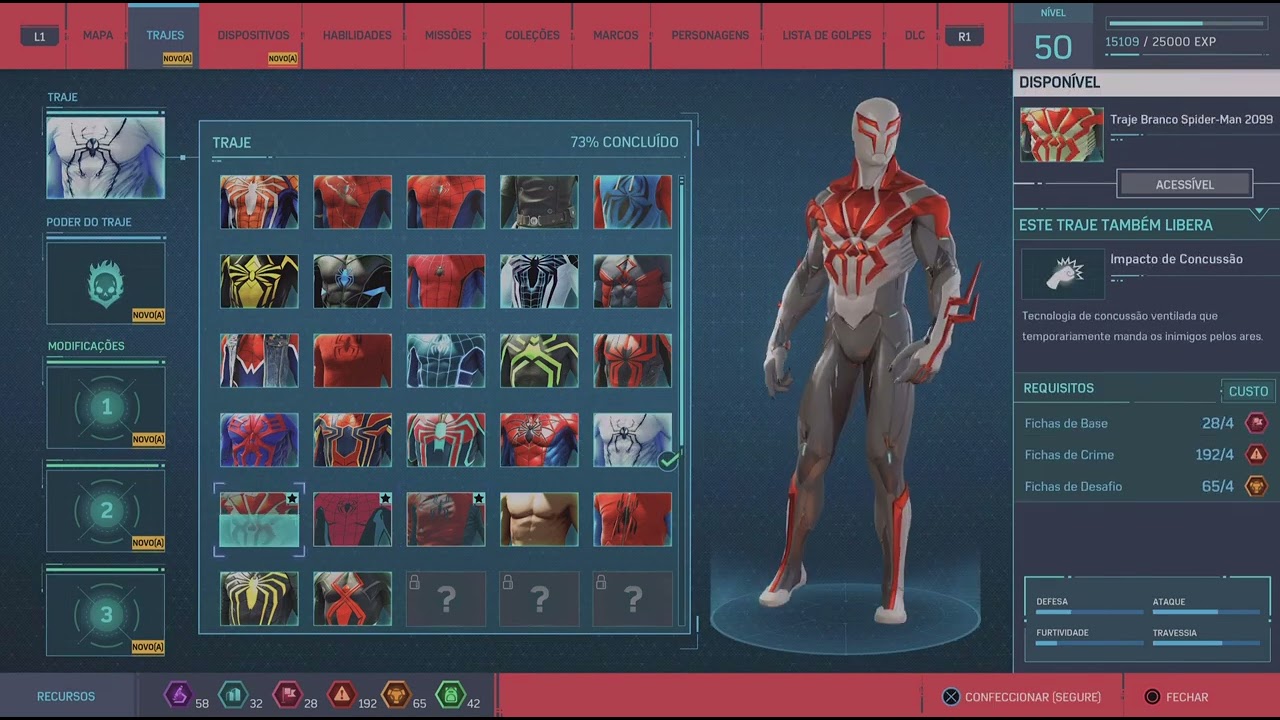Click the Requisitos heading
This screenshot has height=720, width=1280.
tap(1058, 388)
